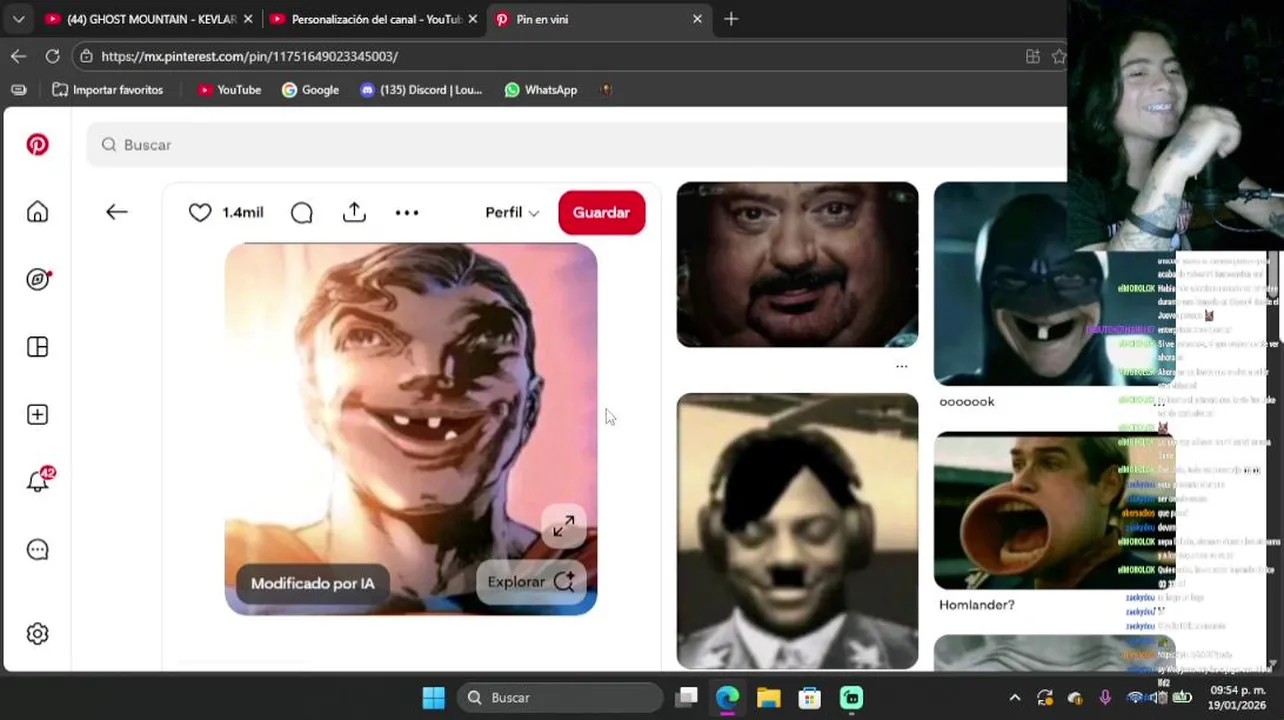
Task: Reload the page with the refresh icon
Action: 52,56
